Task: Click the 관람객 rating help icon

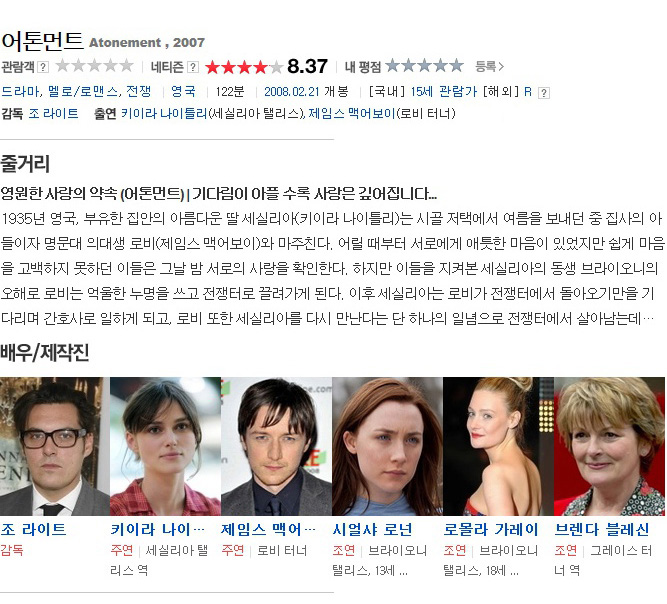Action: pos(43,67)
